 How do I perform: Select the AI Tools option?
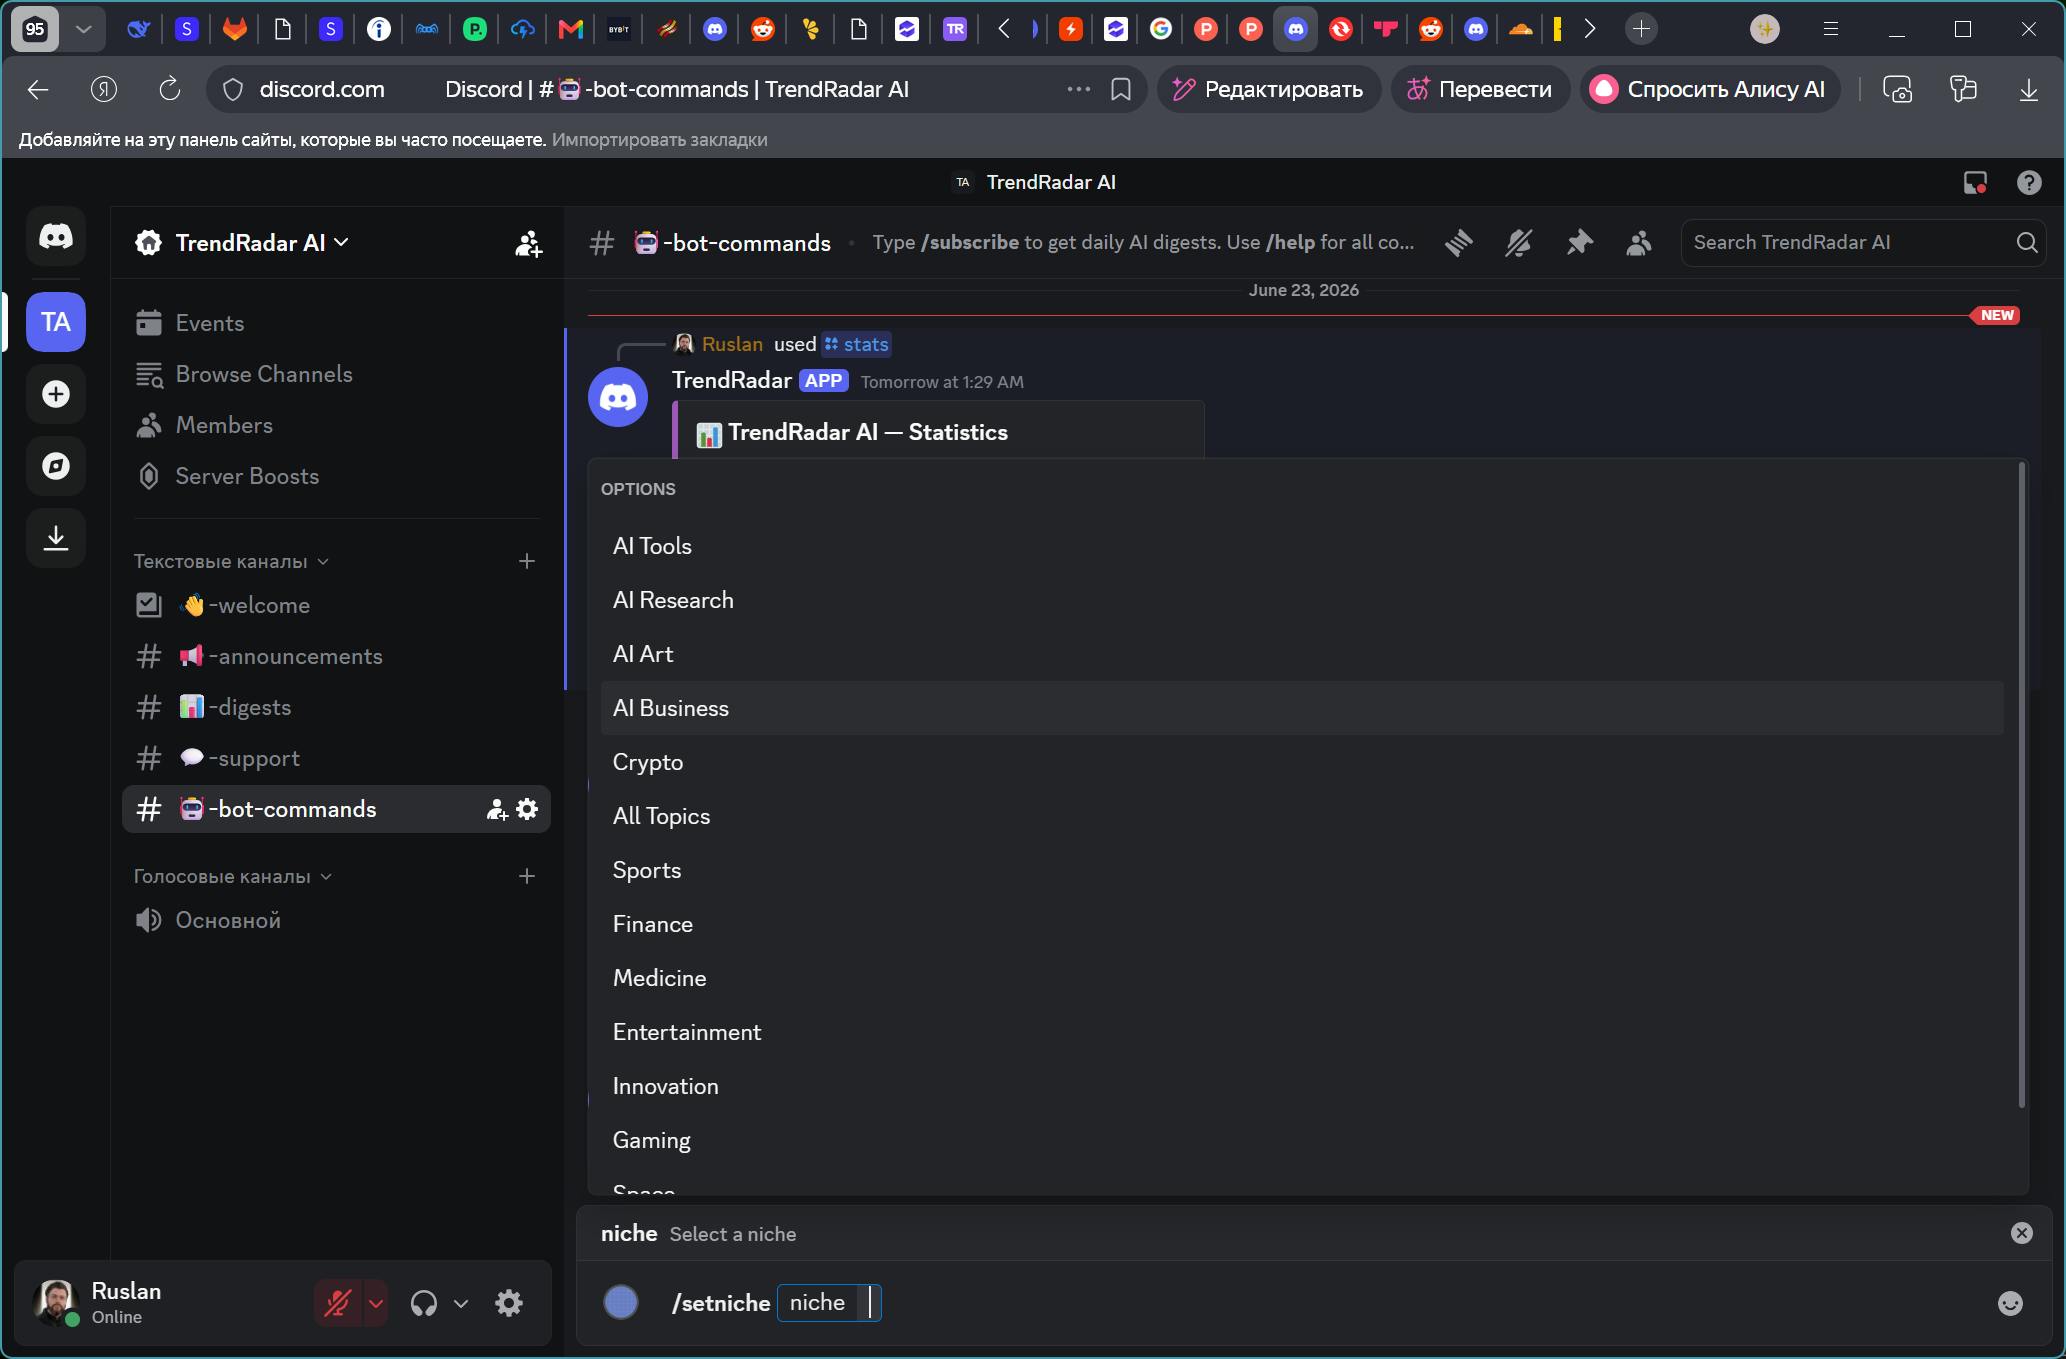click(x=1302, y=546)
